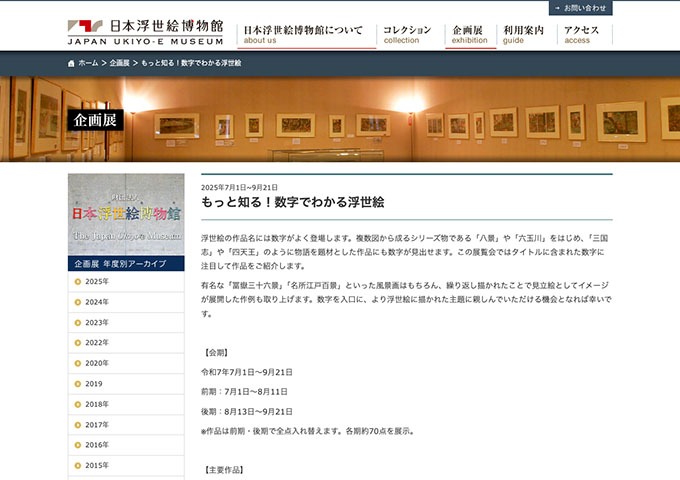Image resolution: width=680 pixels, height=480 pixels.
Task: Open the 2023年 archive
Action: tap(126, 323)
